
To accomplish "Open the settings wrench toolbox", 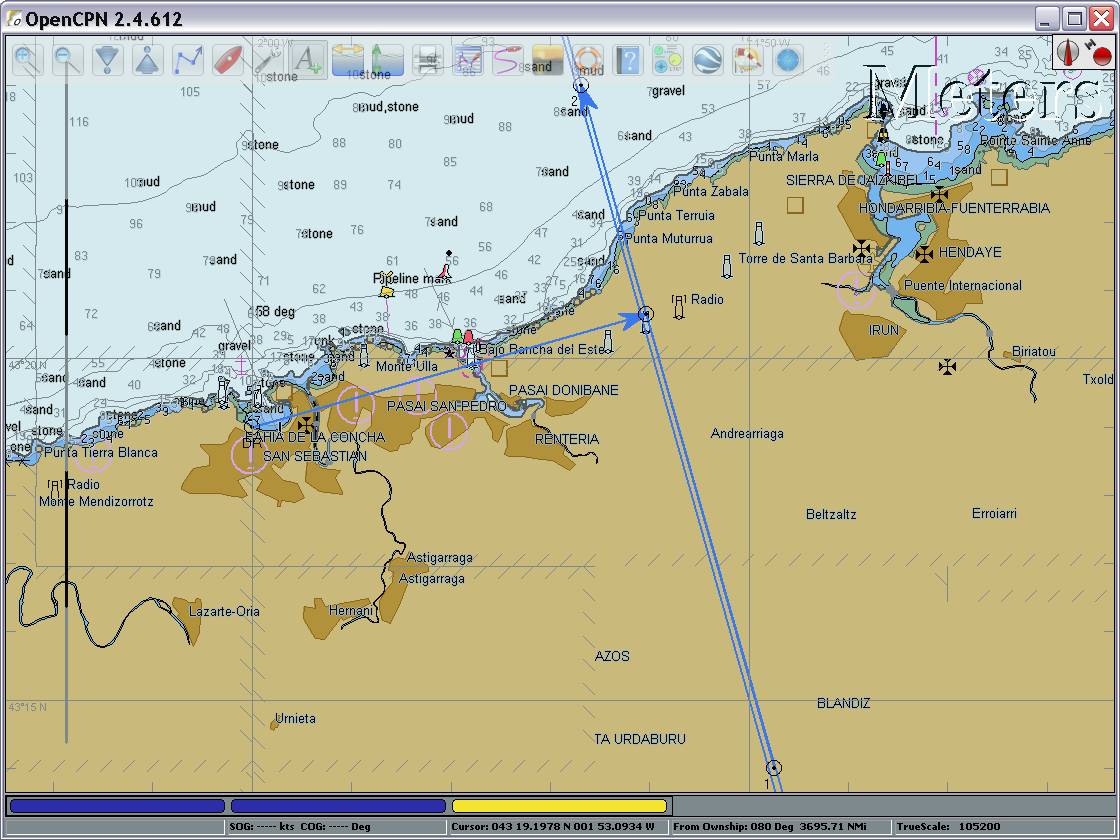I will [267, 60].
